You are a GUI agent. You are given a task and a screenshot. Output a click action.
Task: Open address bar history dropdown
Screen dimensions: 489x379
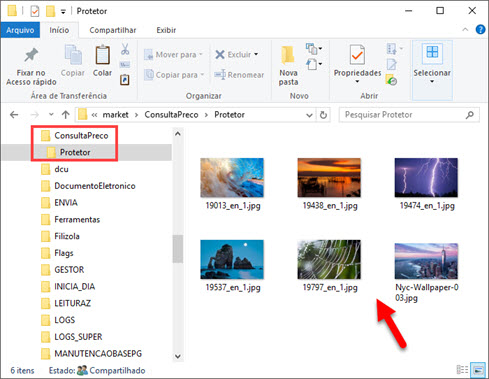(x=309, y=115)
